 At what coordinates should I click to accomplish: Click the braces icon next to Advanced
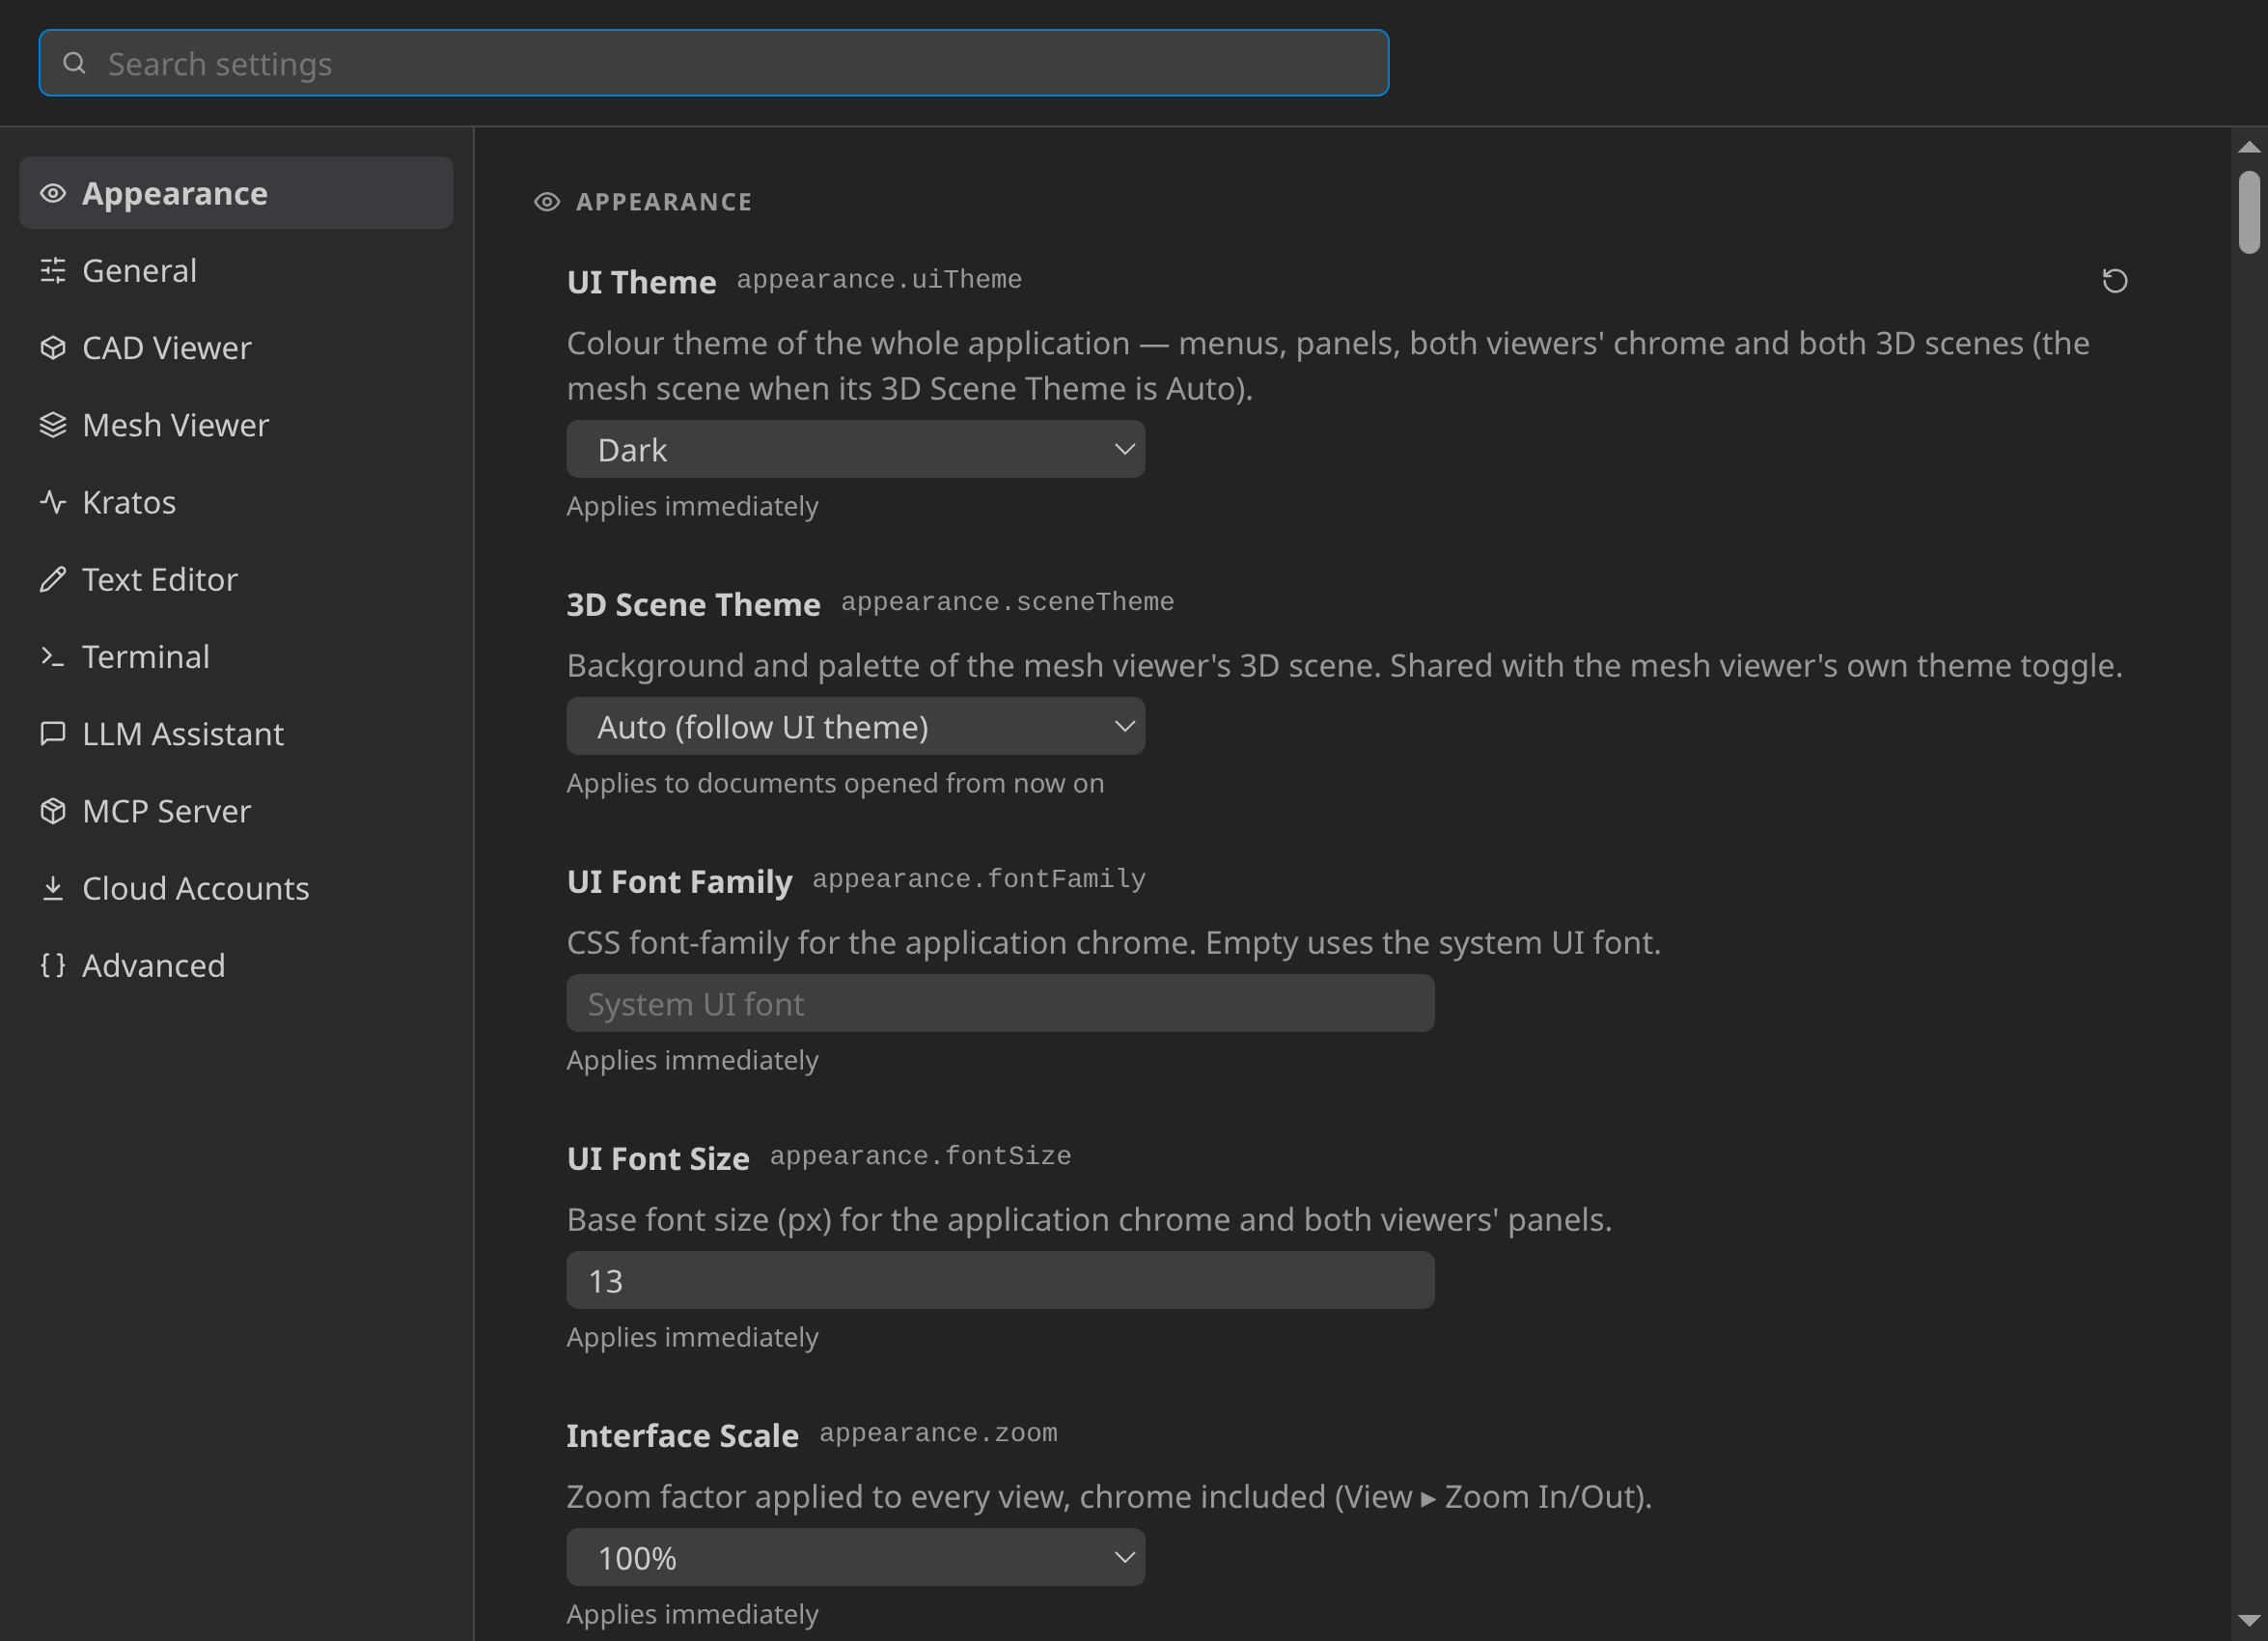pyautogui.click(x=53, y=965)
